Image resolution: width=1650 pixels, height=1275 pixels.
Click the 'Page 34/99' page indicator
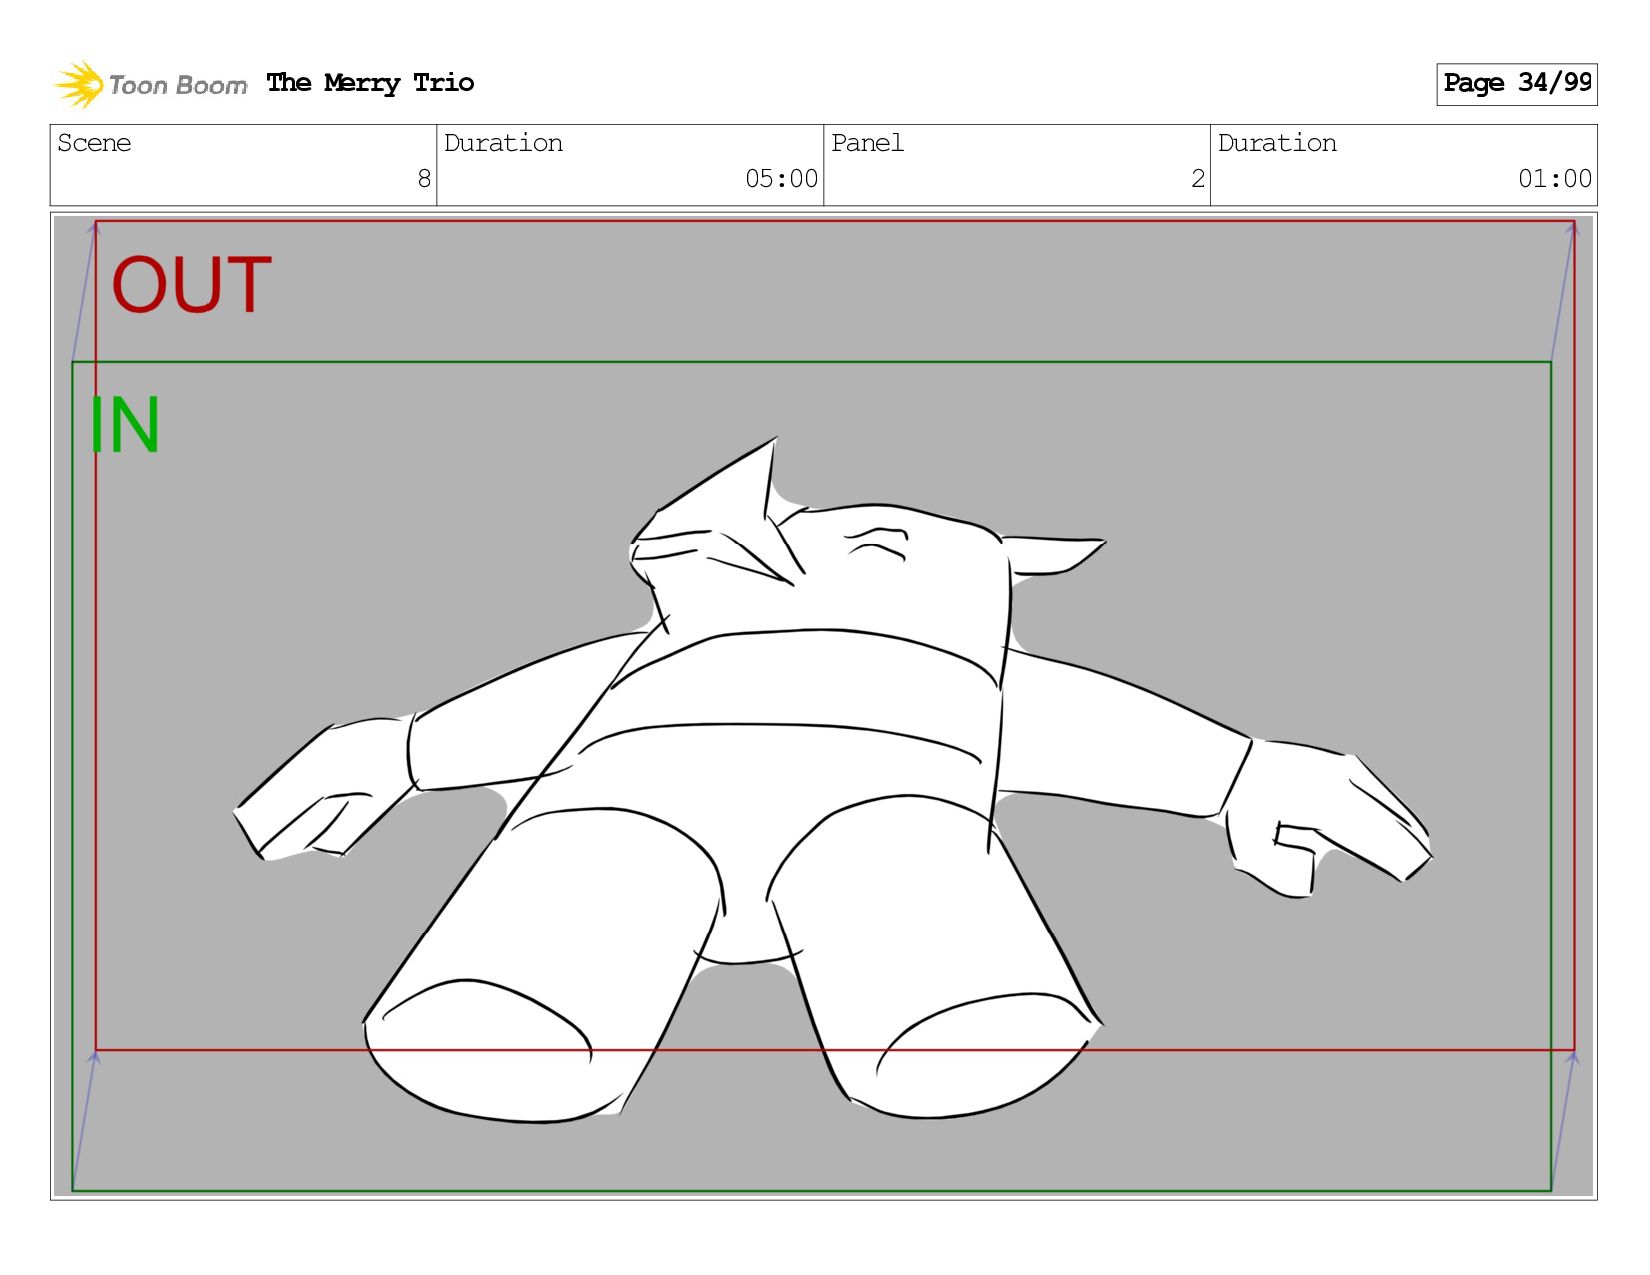coord(1517,84)
